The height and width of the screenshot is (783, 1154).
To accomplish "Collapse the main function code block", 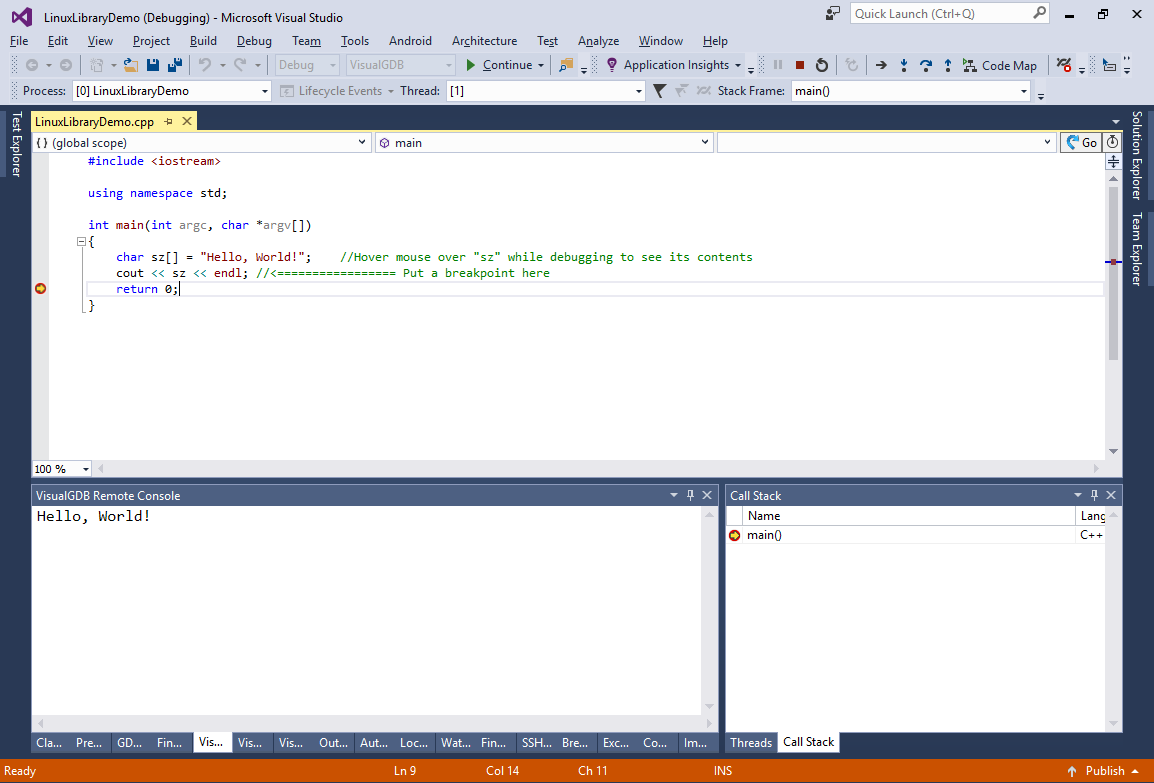I will click(81, 241).
